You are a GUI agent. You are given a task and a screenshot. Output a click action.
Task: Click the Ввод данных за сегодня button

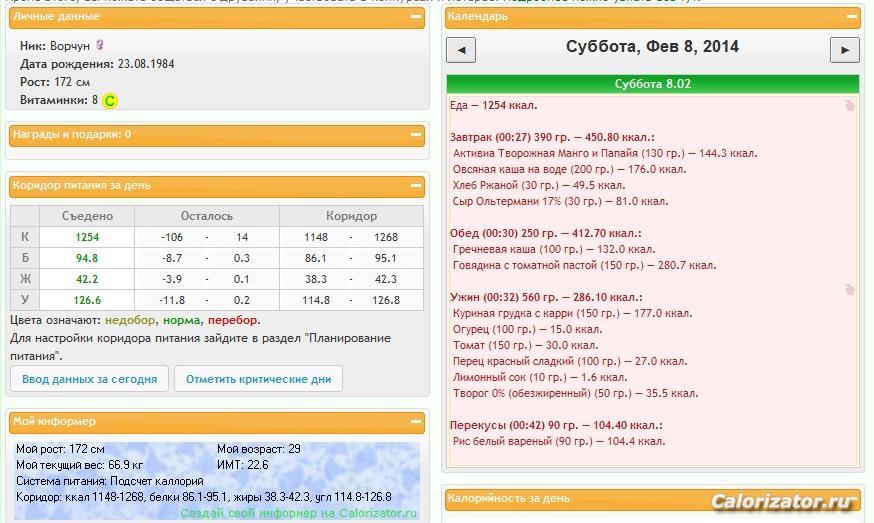point(89,379)
